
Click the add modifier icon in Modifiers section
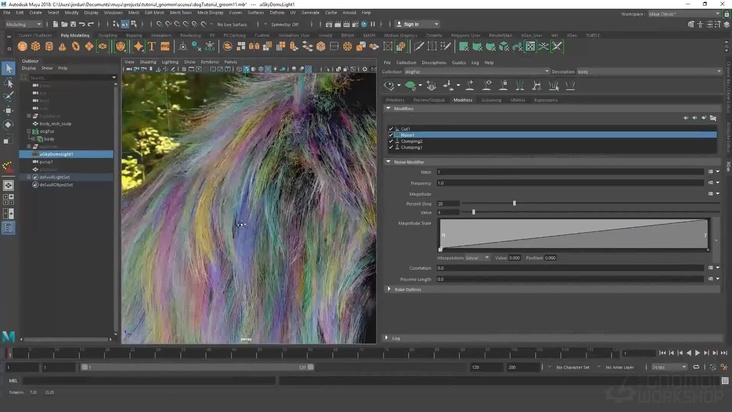coord(685,118)
